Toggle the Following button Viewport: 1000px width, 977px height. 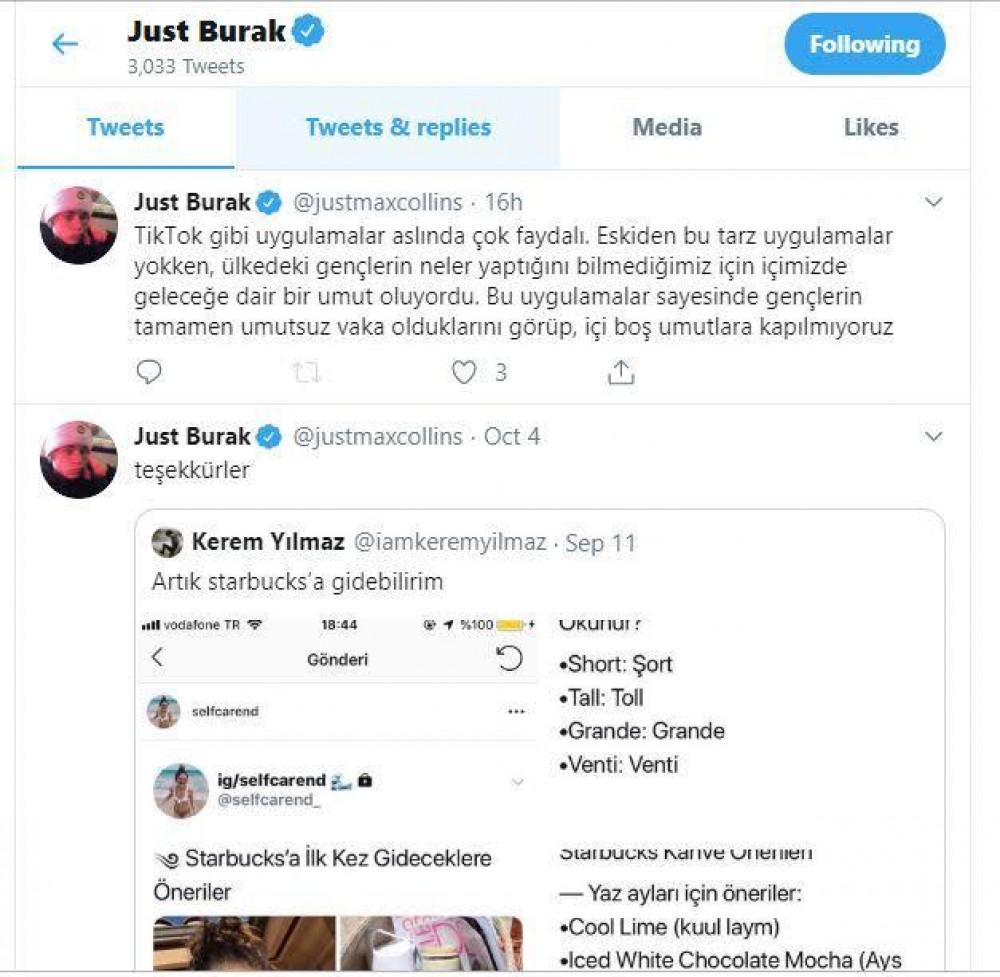click(865, 44)
